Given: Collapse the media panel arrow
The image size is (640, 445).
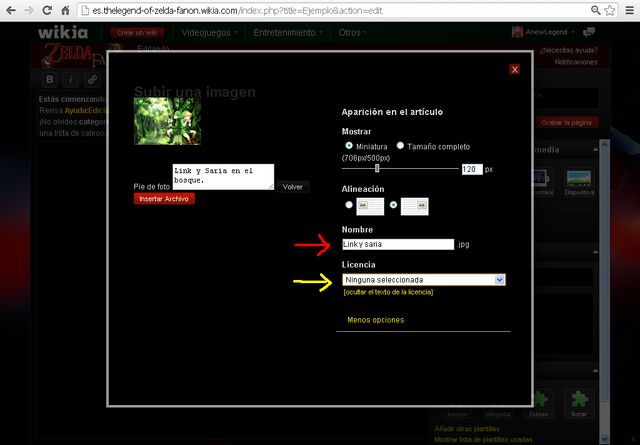Looking at the screenshot, I should click(x=596, y=150).
